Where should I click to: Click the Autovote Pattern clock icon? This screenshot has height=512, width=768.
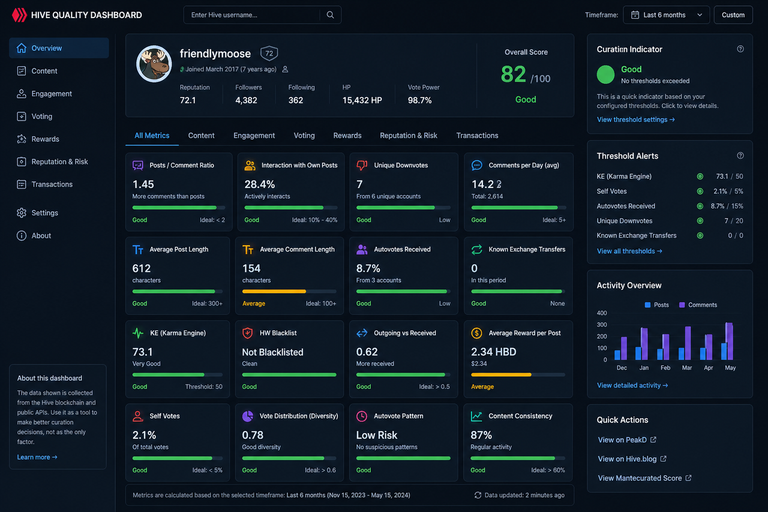point(362,416)
